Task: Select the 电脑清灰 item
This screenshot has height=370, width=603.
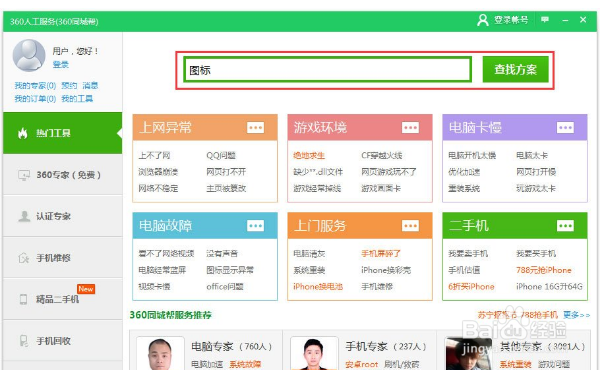Action: (x=309, y=253)
